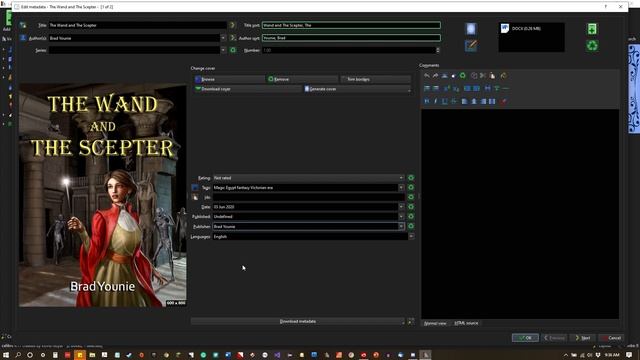640x360 pixels.
Task: Go to the Next book button
Action: [583, 338]
